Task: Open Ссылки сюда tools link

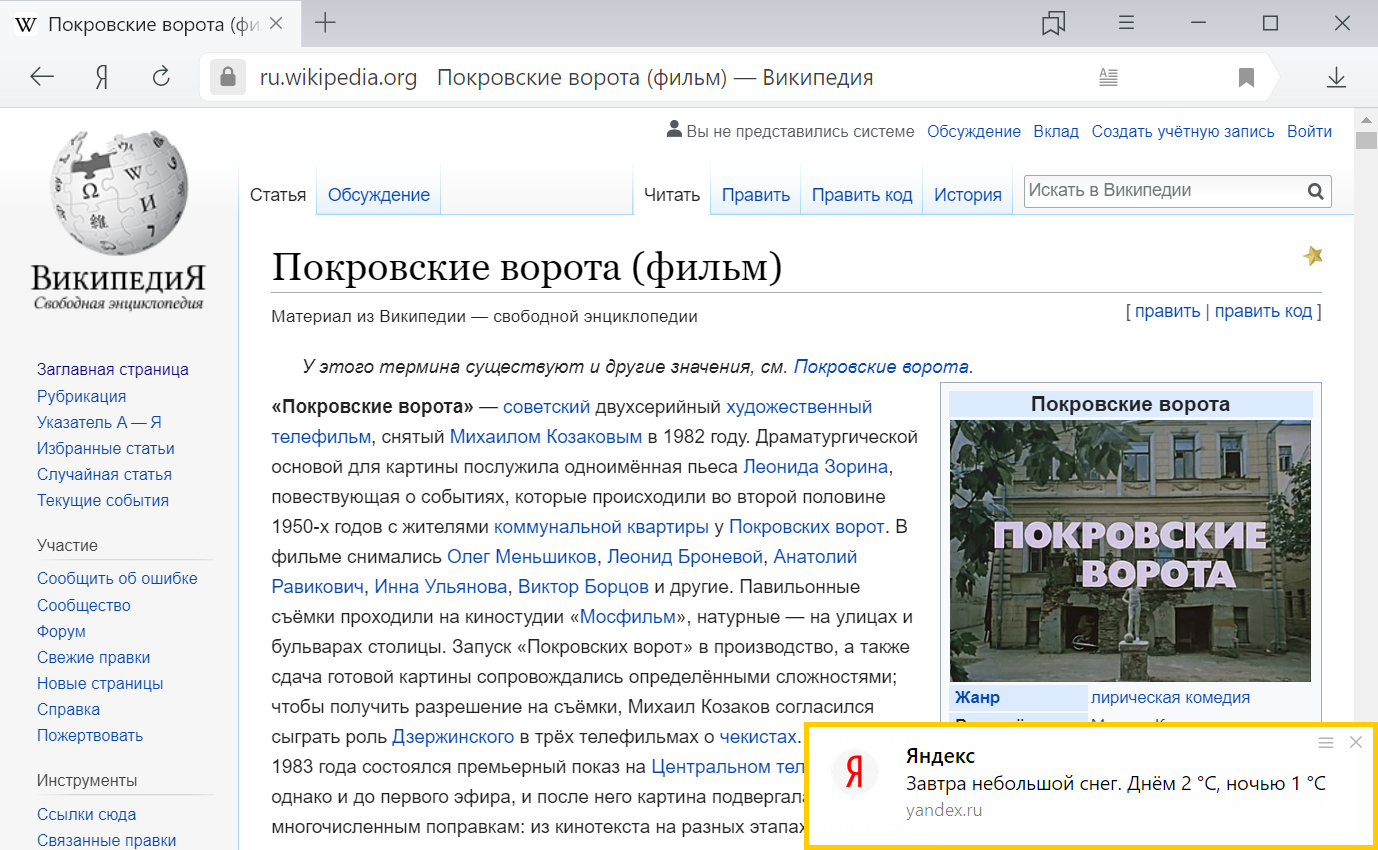Action: (x=87, y=814)
